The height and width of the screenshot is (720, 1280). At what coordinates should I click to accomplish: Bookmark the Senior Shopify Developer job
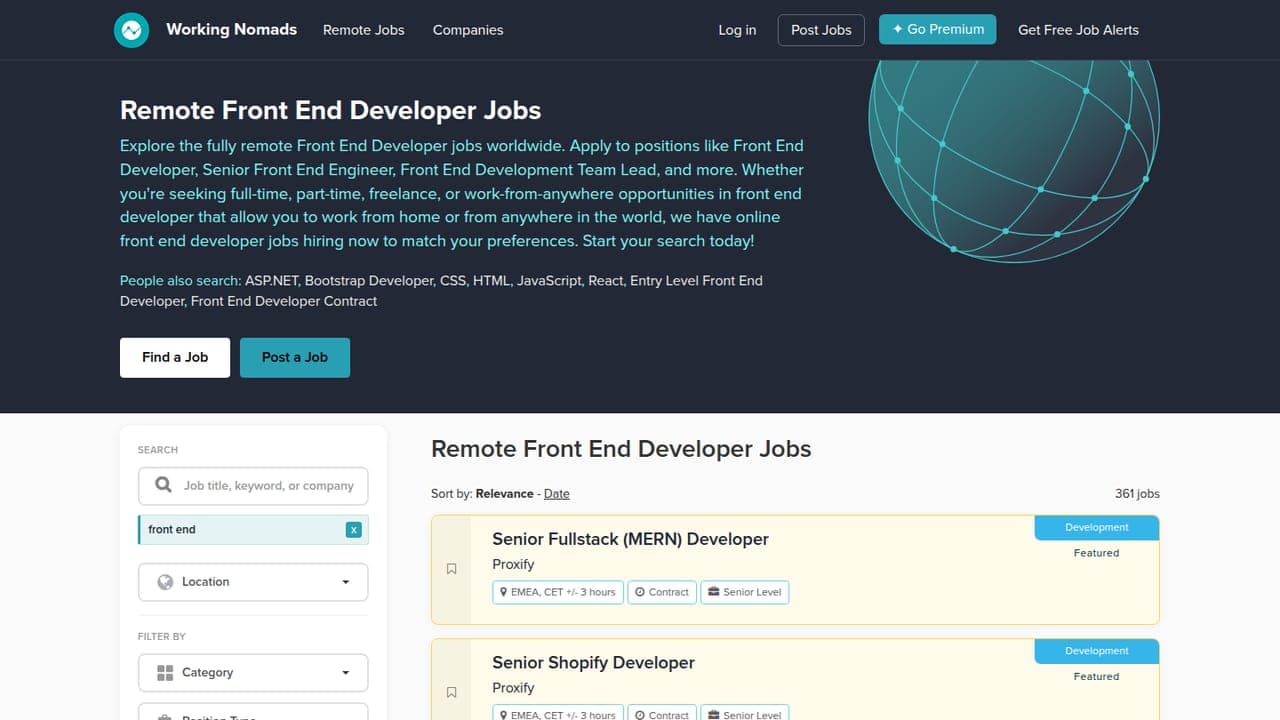click(451, 692)
